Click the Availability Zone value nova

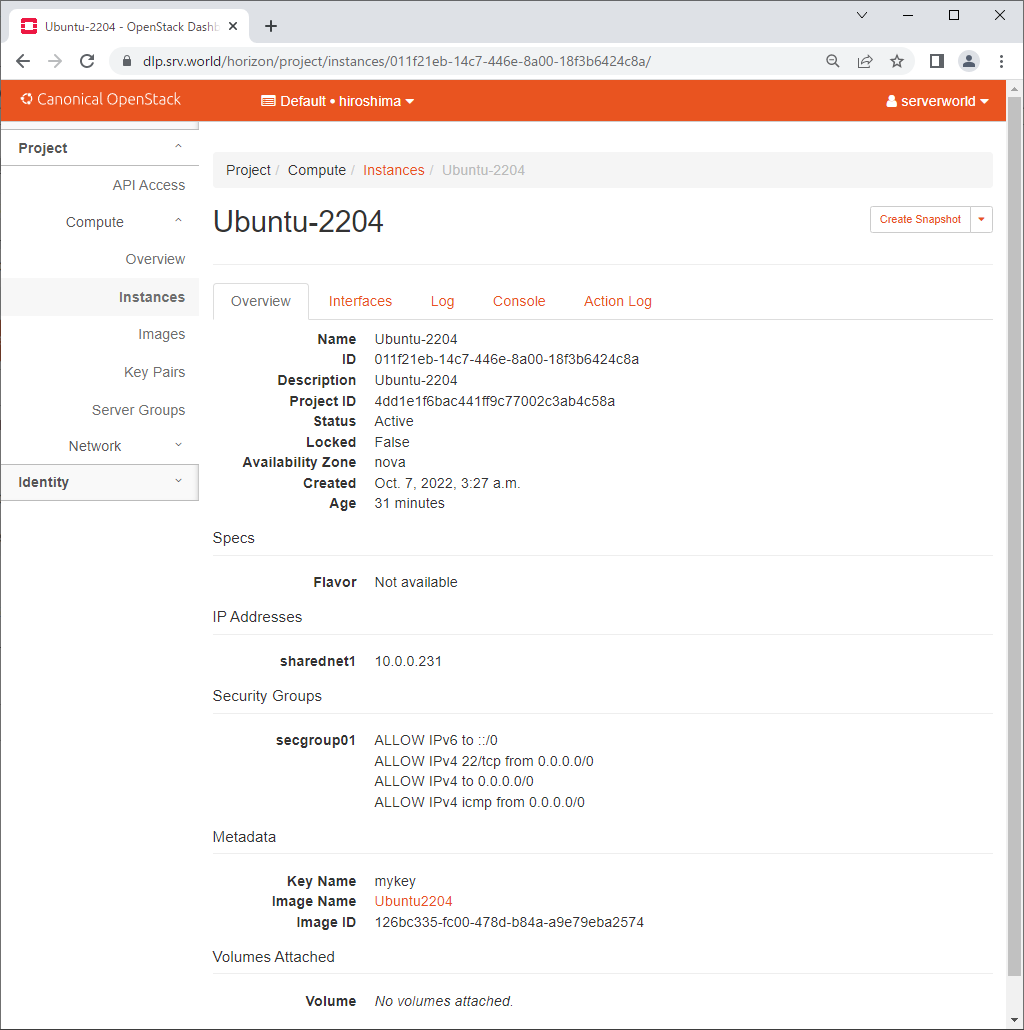click(x=390, y=462)
